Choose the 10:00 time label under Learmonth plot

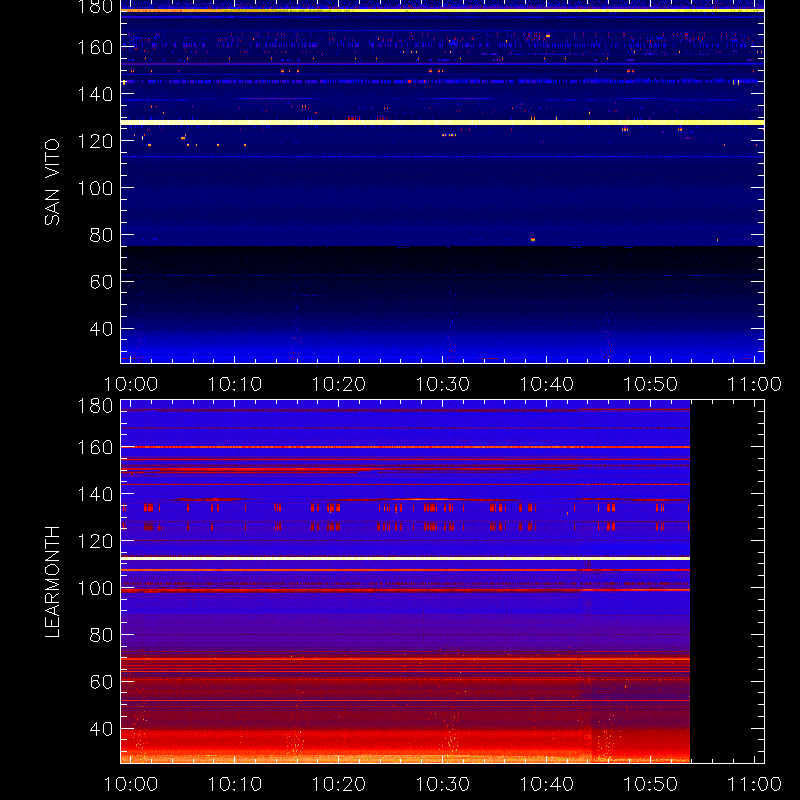pyautogui.click(x=131, y=784)
